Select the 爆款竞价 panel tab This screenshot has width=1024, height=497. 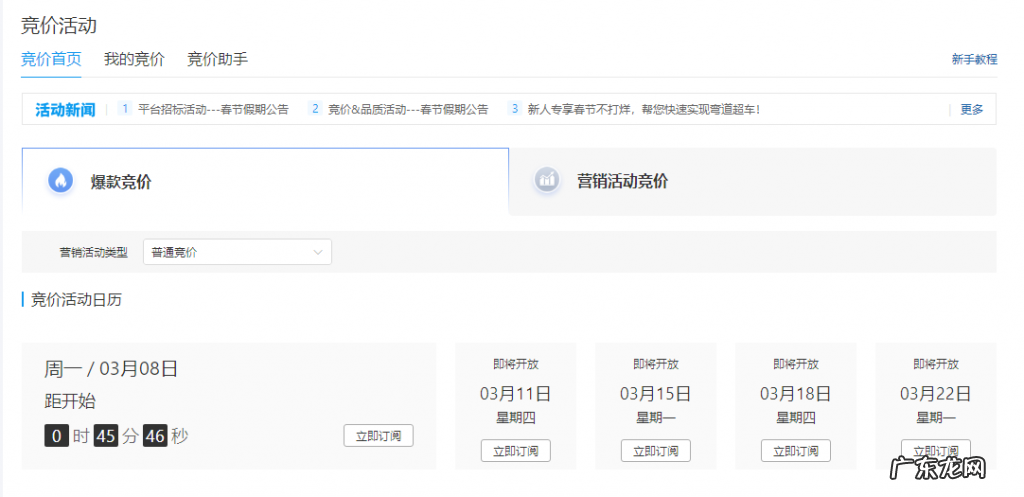click(265, 181)
